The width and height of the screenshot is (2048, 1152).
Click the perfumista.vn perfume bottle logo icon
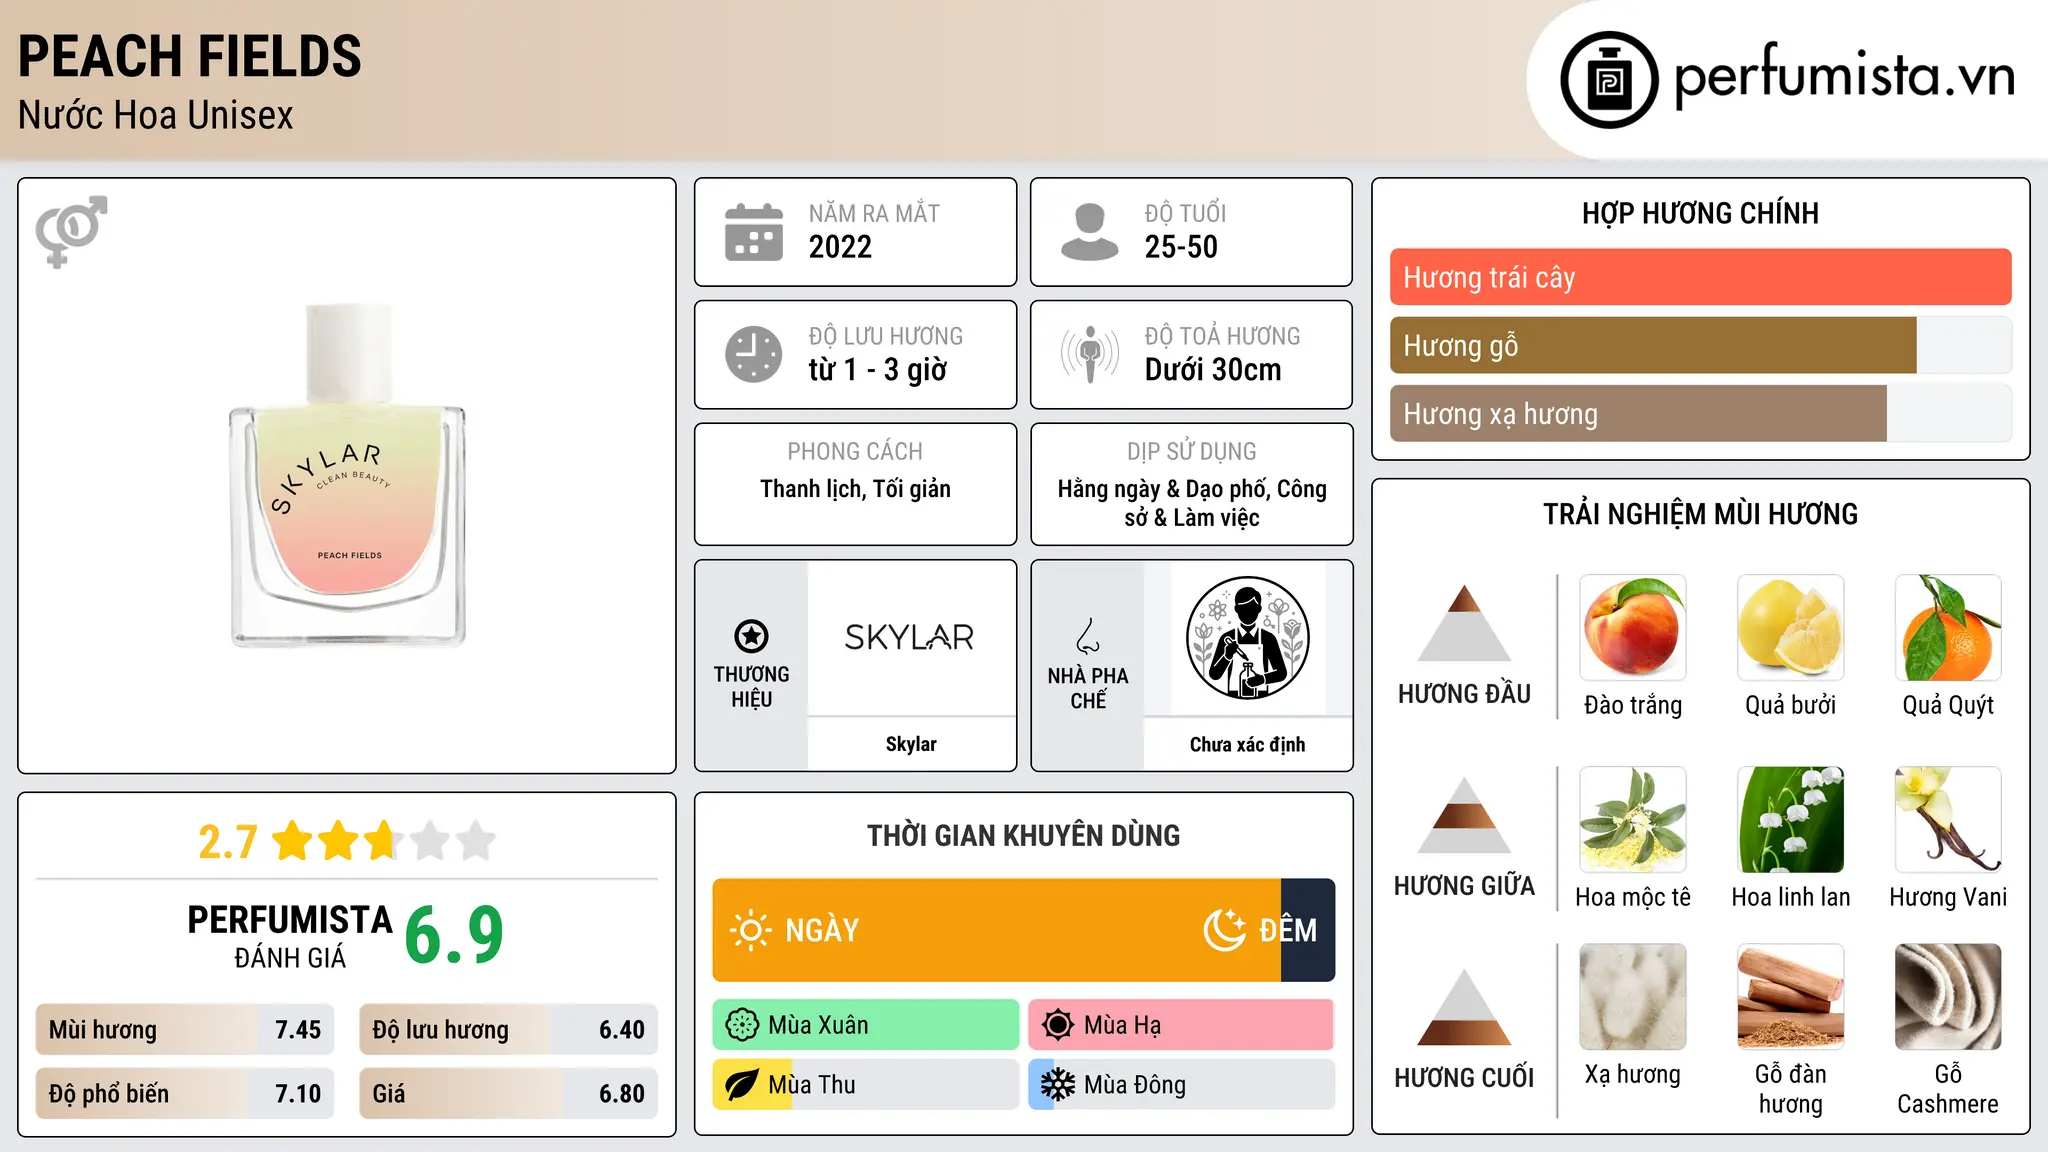pos(1609,80)
